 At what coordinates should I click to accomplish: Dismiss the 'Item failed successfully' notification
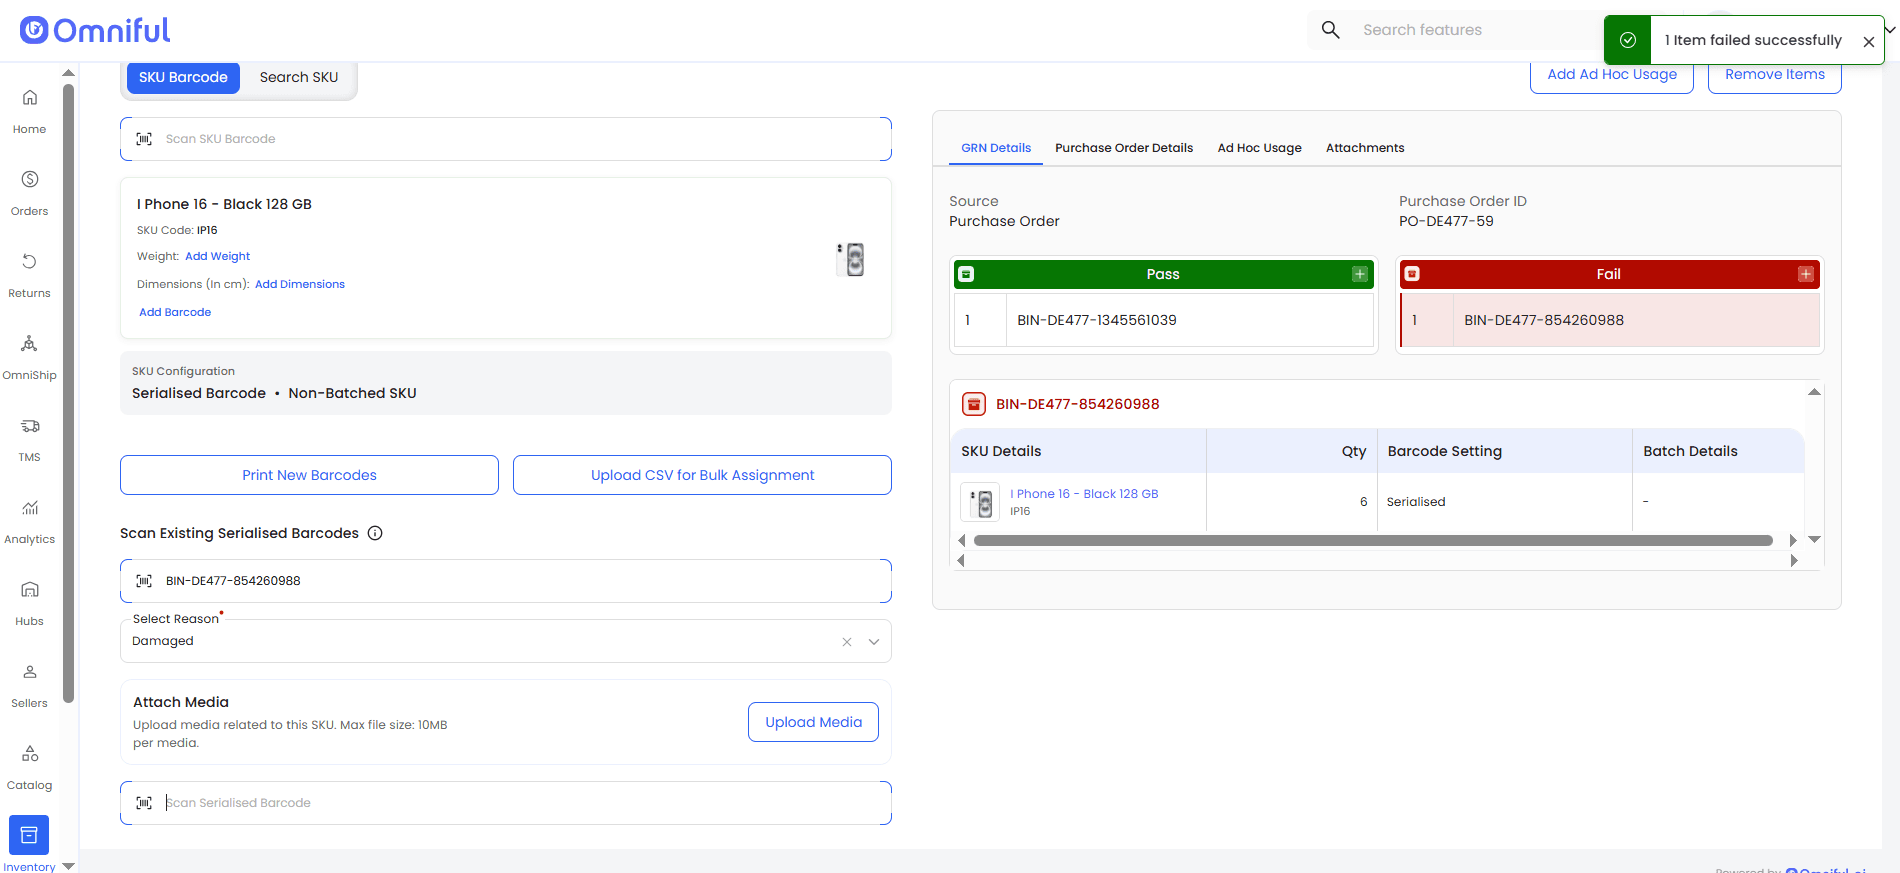1868,41
